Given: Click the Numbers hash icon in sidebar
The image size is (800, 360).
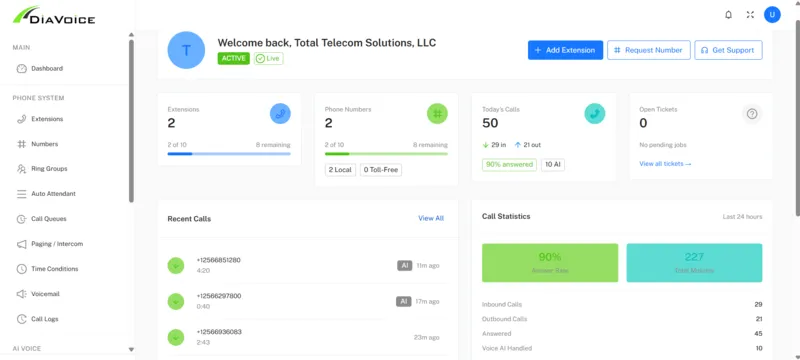Looking at the screenshot, I should pyautogui.click(x=21, y=144).
